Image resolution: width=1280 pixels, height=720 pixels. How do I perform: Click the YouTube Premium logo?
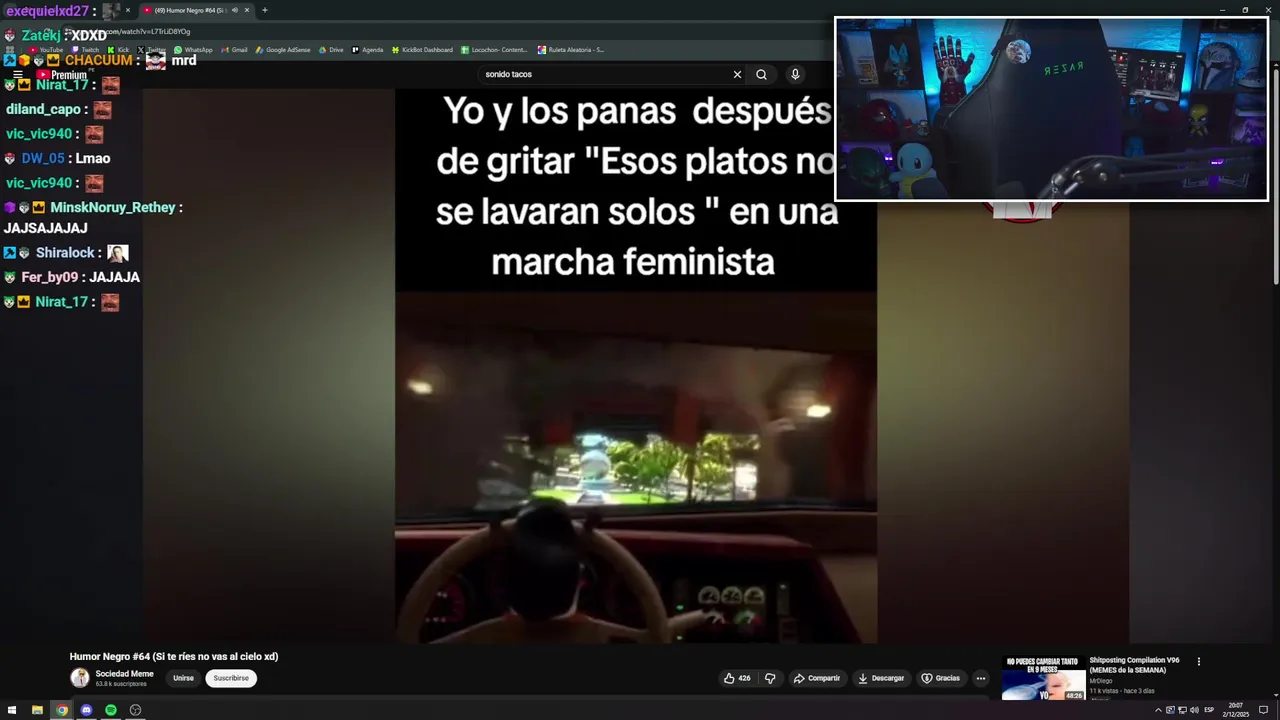point(62,75)
